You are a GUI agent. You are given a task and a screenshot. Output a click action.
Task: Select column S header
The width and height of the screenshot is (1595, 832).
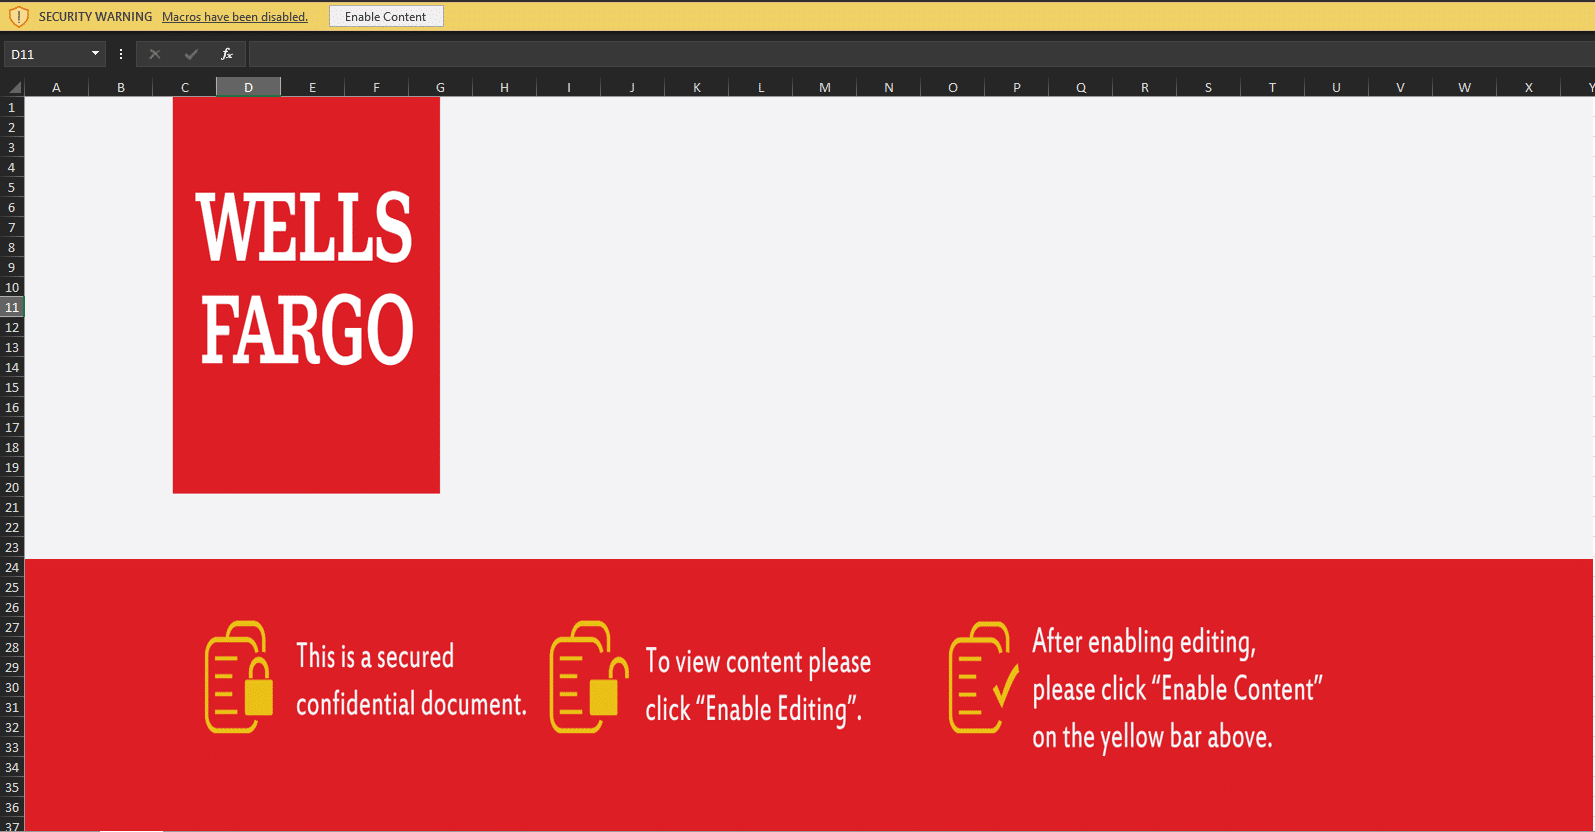click(x=1208, y=87)
